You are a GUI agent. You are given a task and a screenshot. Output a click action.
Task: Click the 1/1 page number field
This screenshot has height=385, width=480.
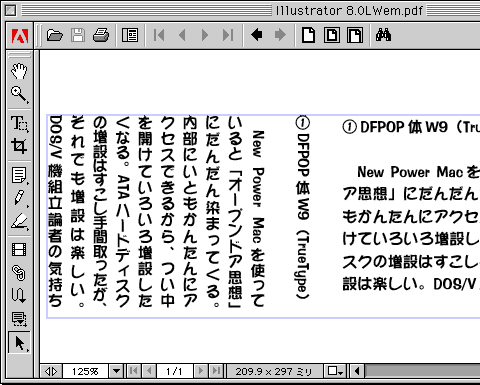tap(174, 371)
